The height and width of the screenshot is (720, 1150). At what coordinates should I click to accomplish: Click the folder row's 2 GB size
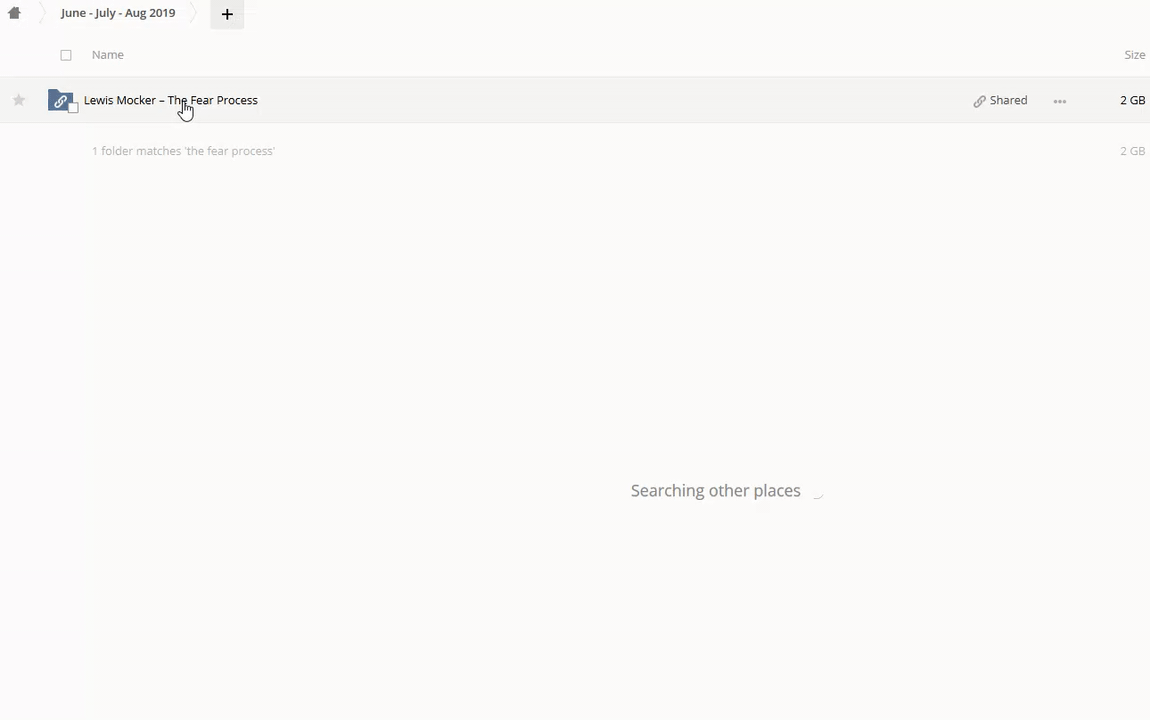pyautogui.click(x=1132, y=100)
